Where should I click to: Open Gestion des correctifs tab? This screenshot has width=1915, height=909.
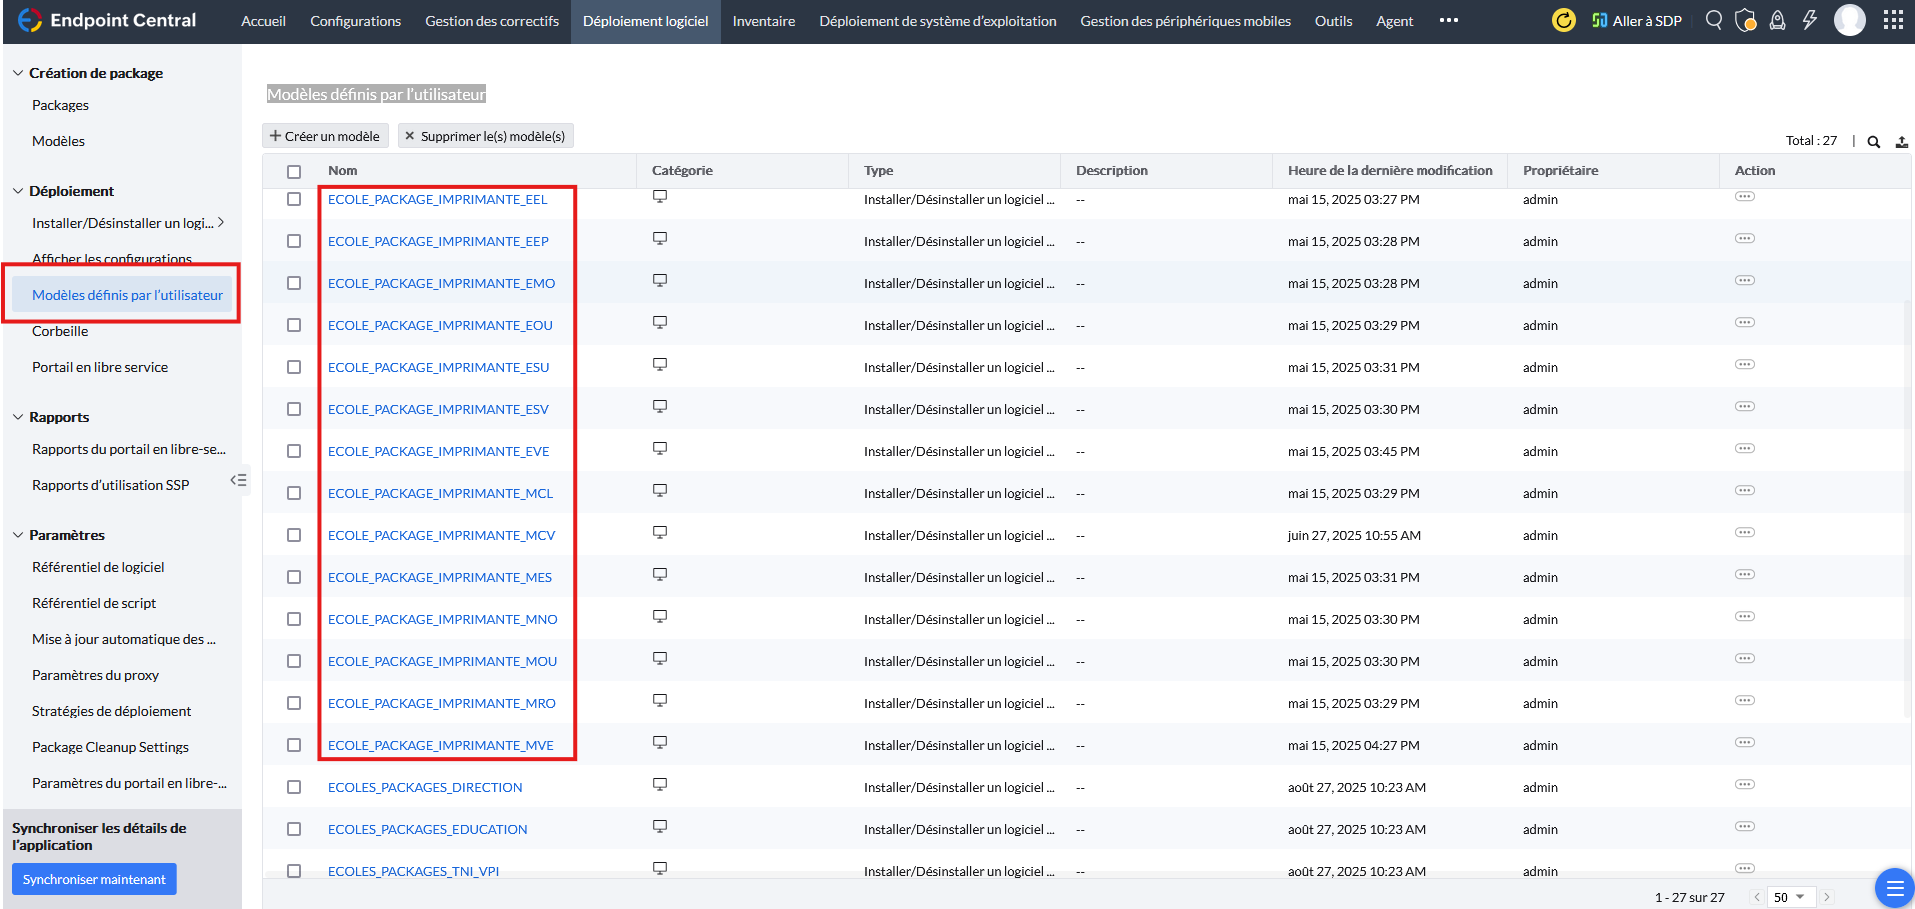click(x=492, y=21)
